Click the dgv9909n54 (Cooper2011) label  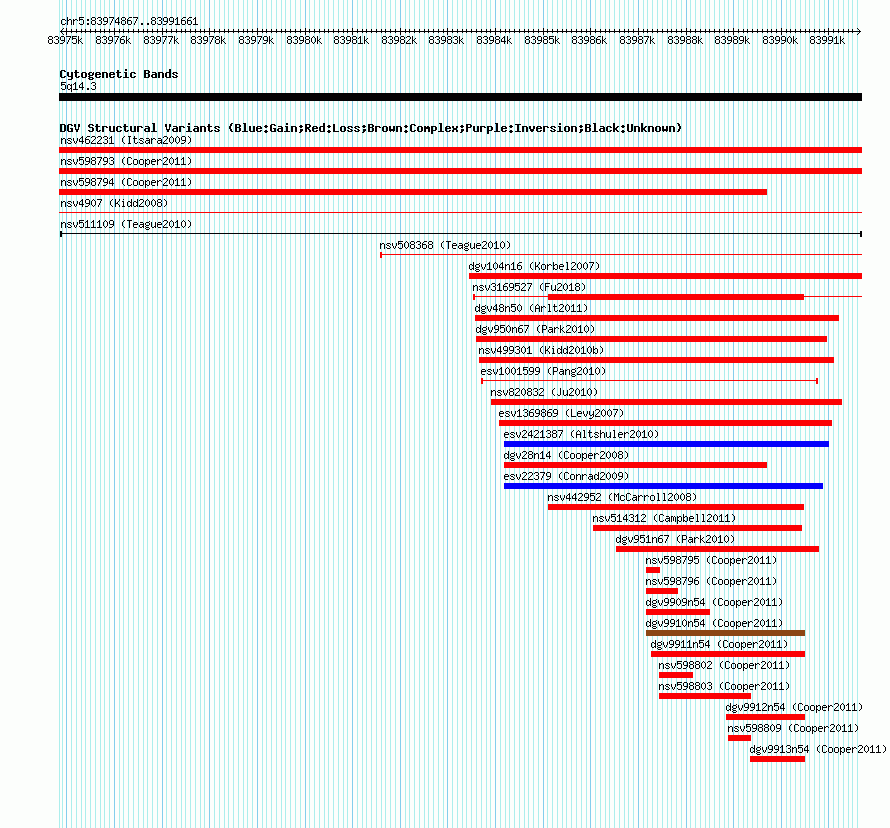pyautogui.click(x=714, y=602)
